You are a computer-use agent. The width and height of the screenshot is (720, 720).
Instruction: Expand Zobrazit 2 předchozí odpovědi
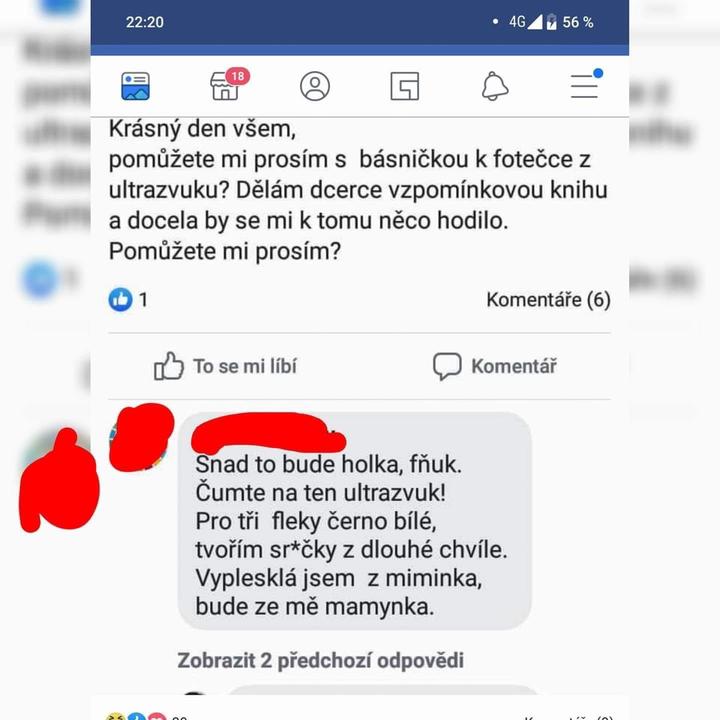[x=321, y=660]
